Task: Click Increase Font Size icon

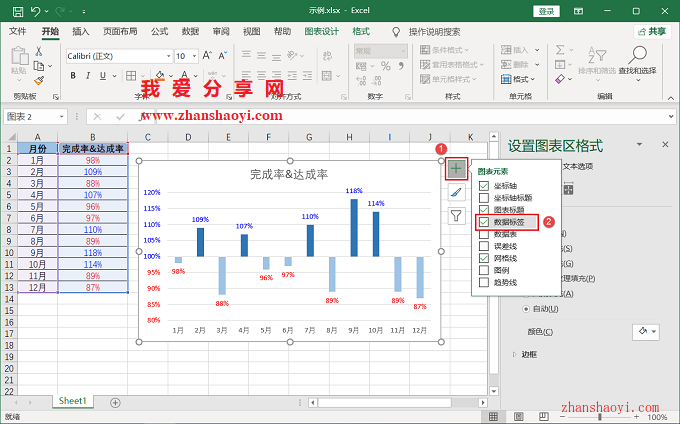Action: 207,55
